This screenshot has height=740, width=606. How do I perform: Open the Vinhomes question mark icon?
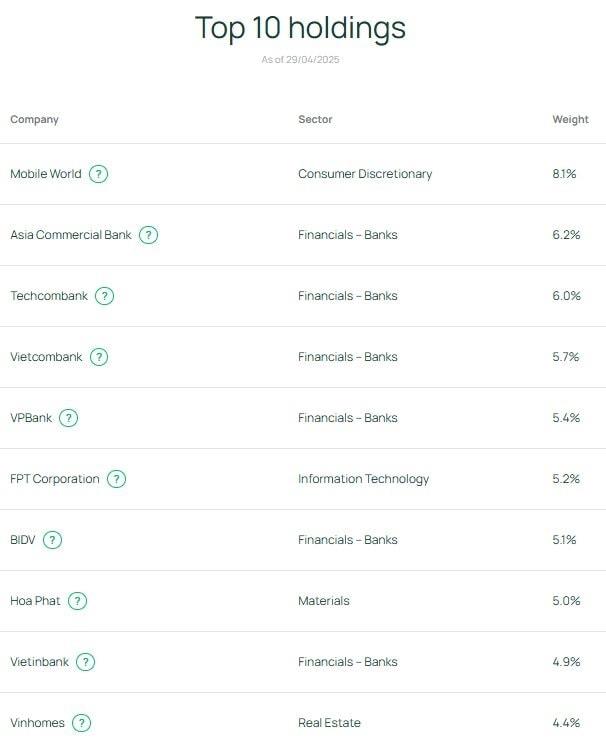[x=81, y=723]
